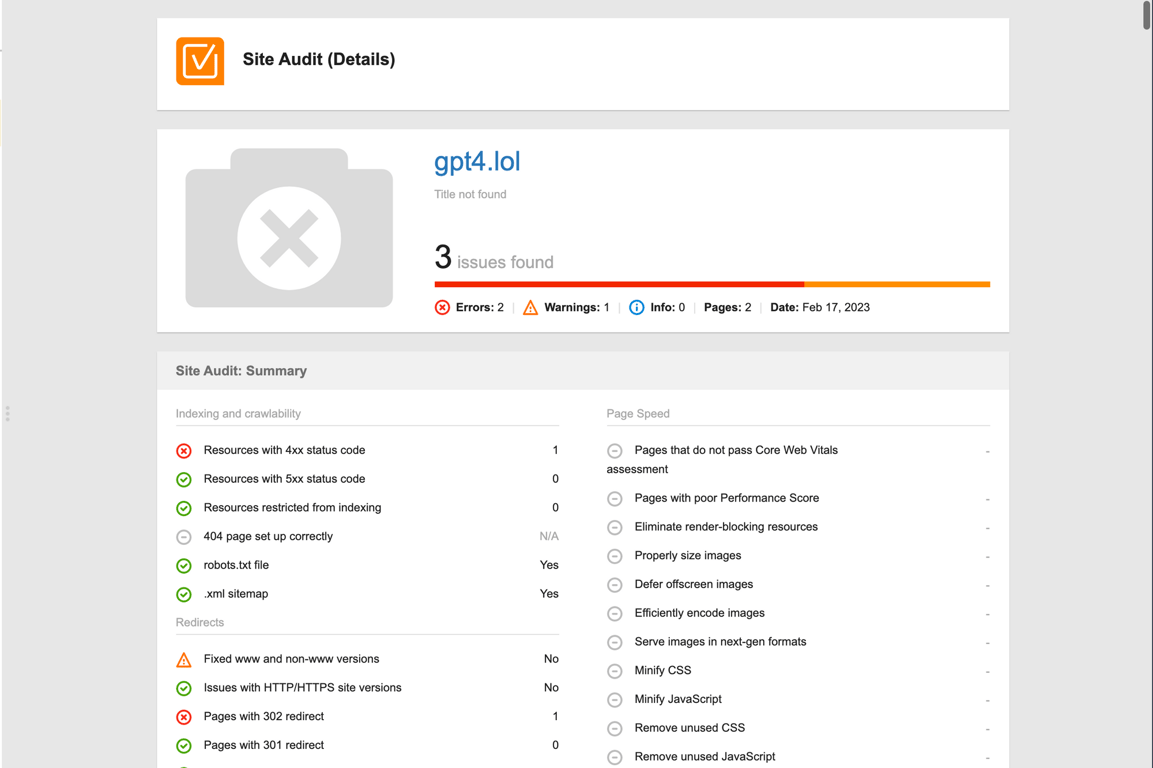This screenshot has width=1153, height=768.
Task: Click the 'Site Audit (Details)' page title
Action: 318,60
